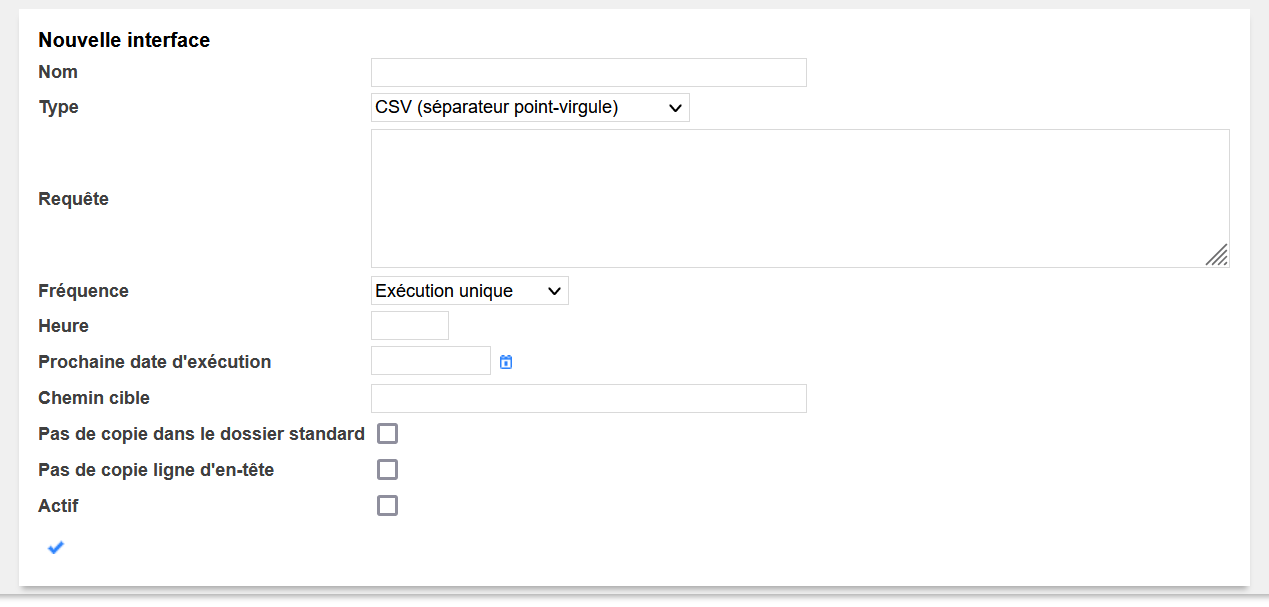Click the "Fréquence" label text
Image resolution: width=1269 pixels, height=607 pixels.
click(83, 291)
